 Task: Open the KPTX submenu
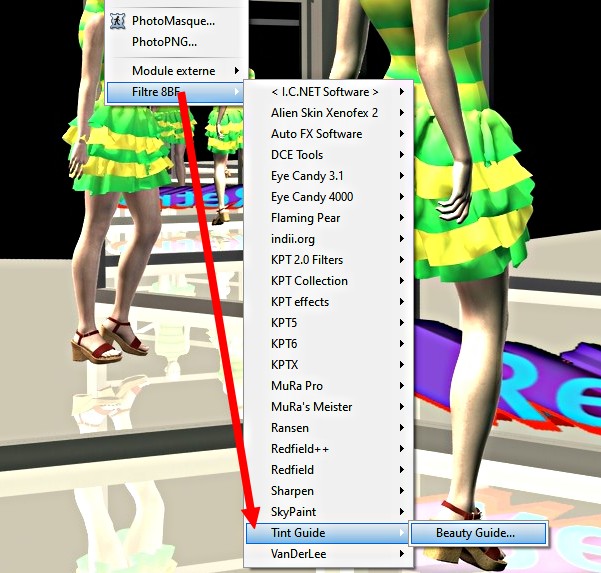pyautogui.click(x=328, y=364)
